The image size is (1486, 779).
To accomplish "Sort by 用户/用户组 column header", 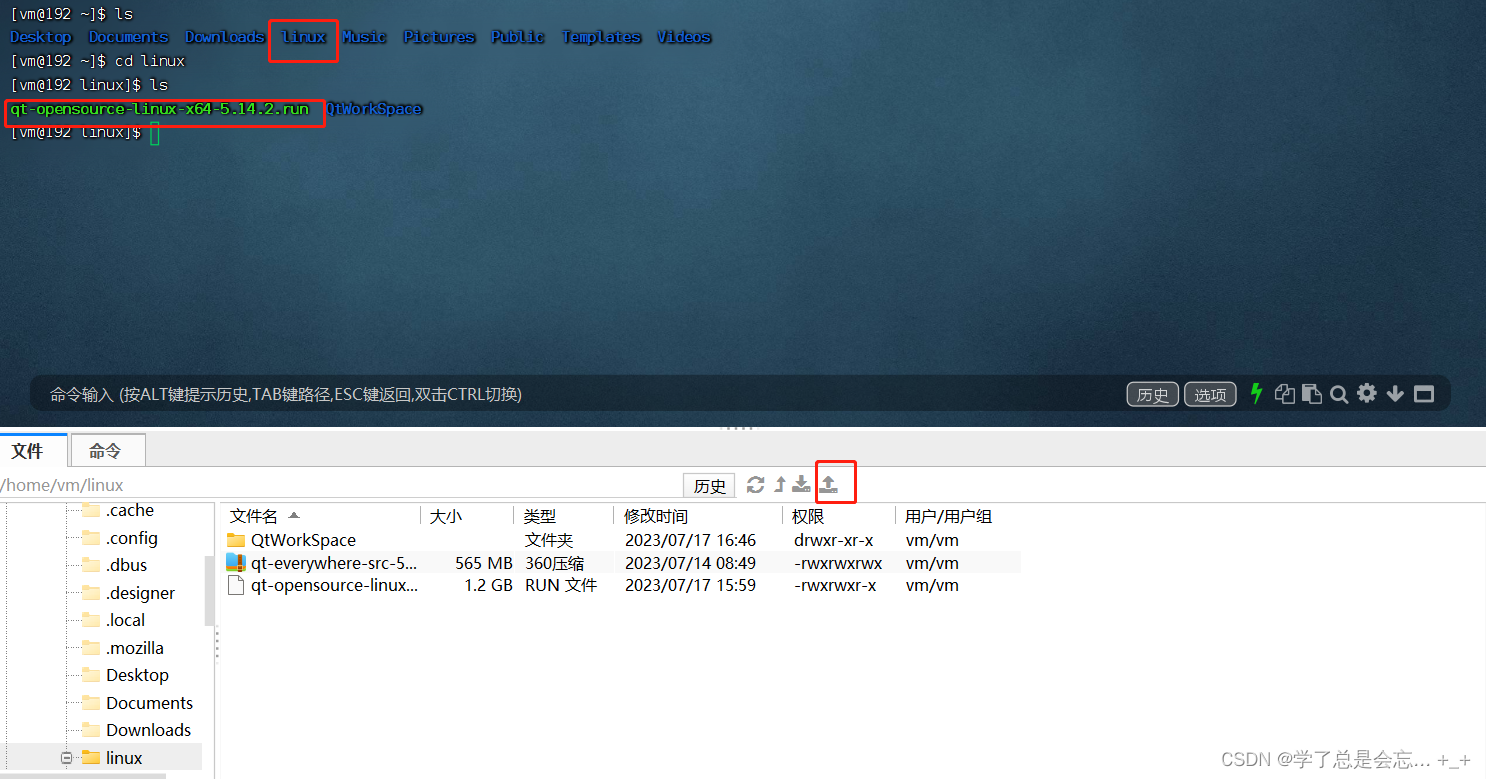I will click(x=948, y=516).
